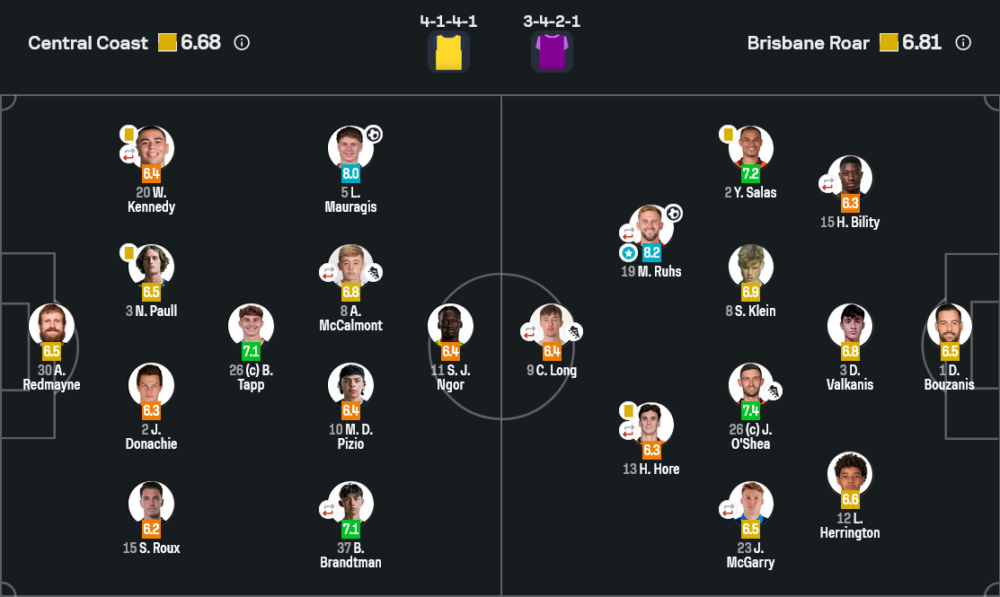
Task: Click the info icon beside Central Coast rating
Action: 242,43
